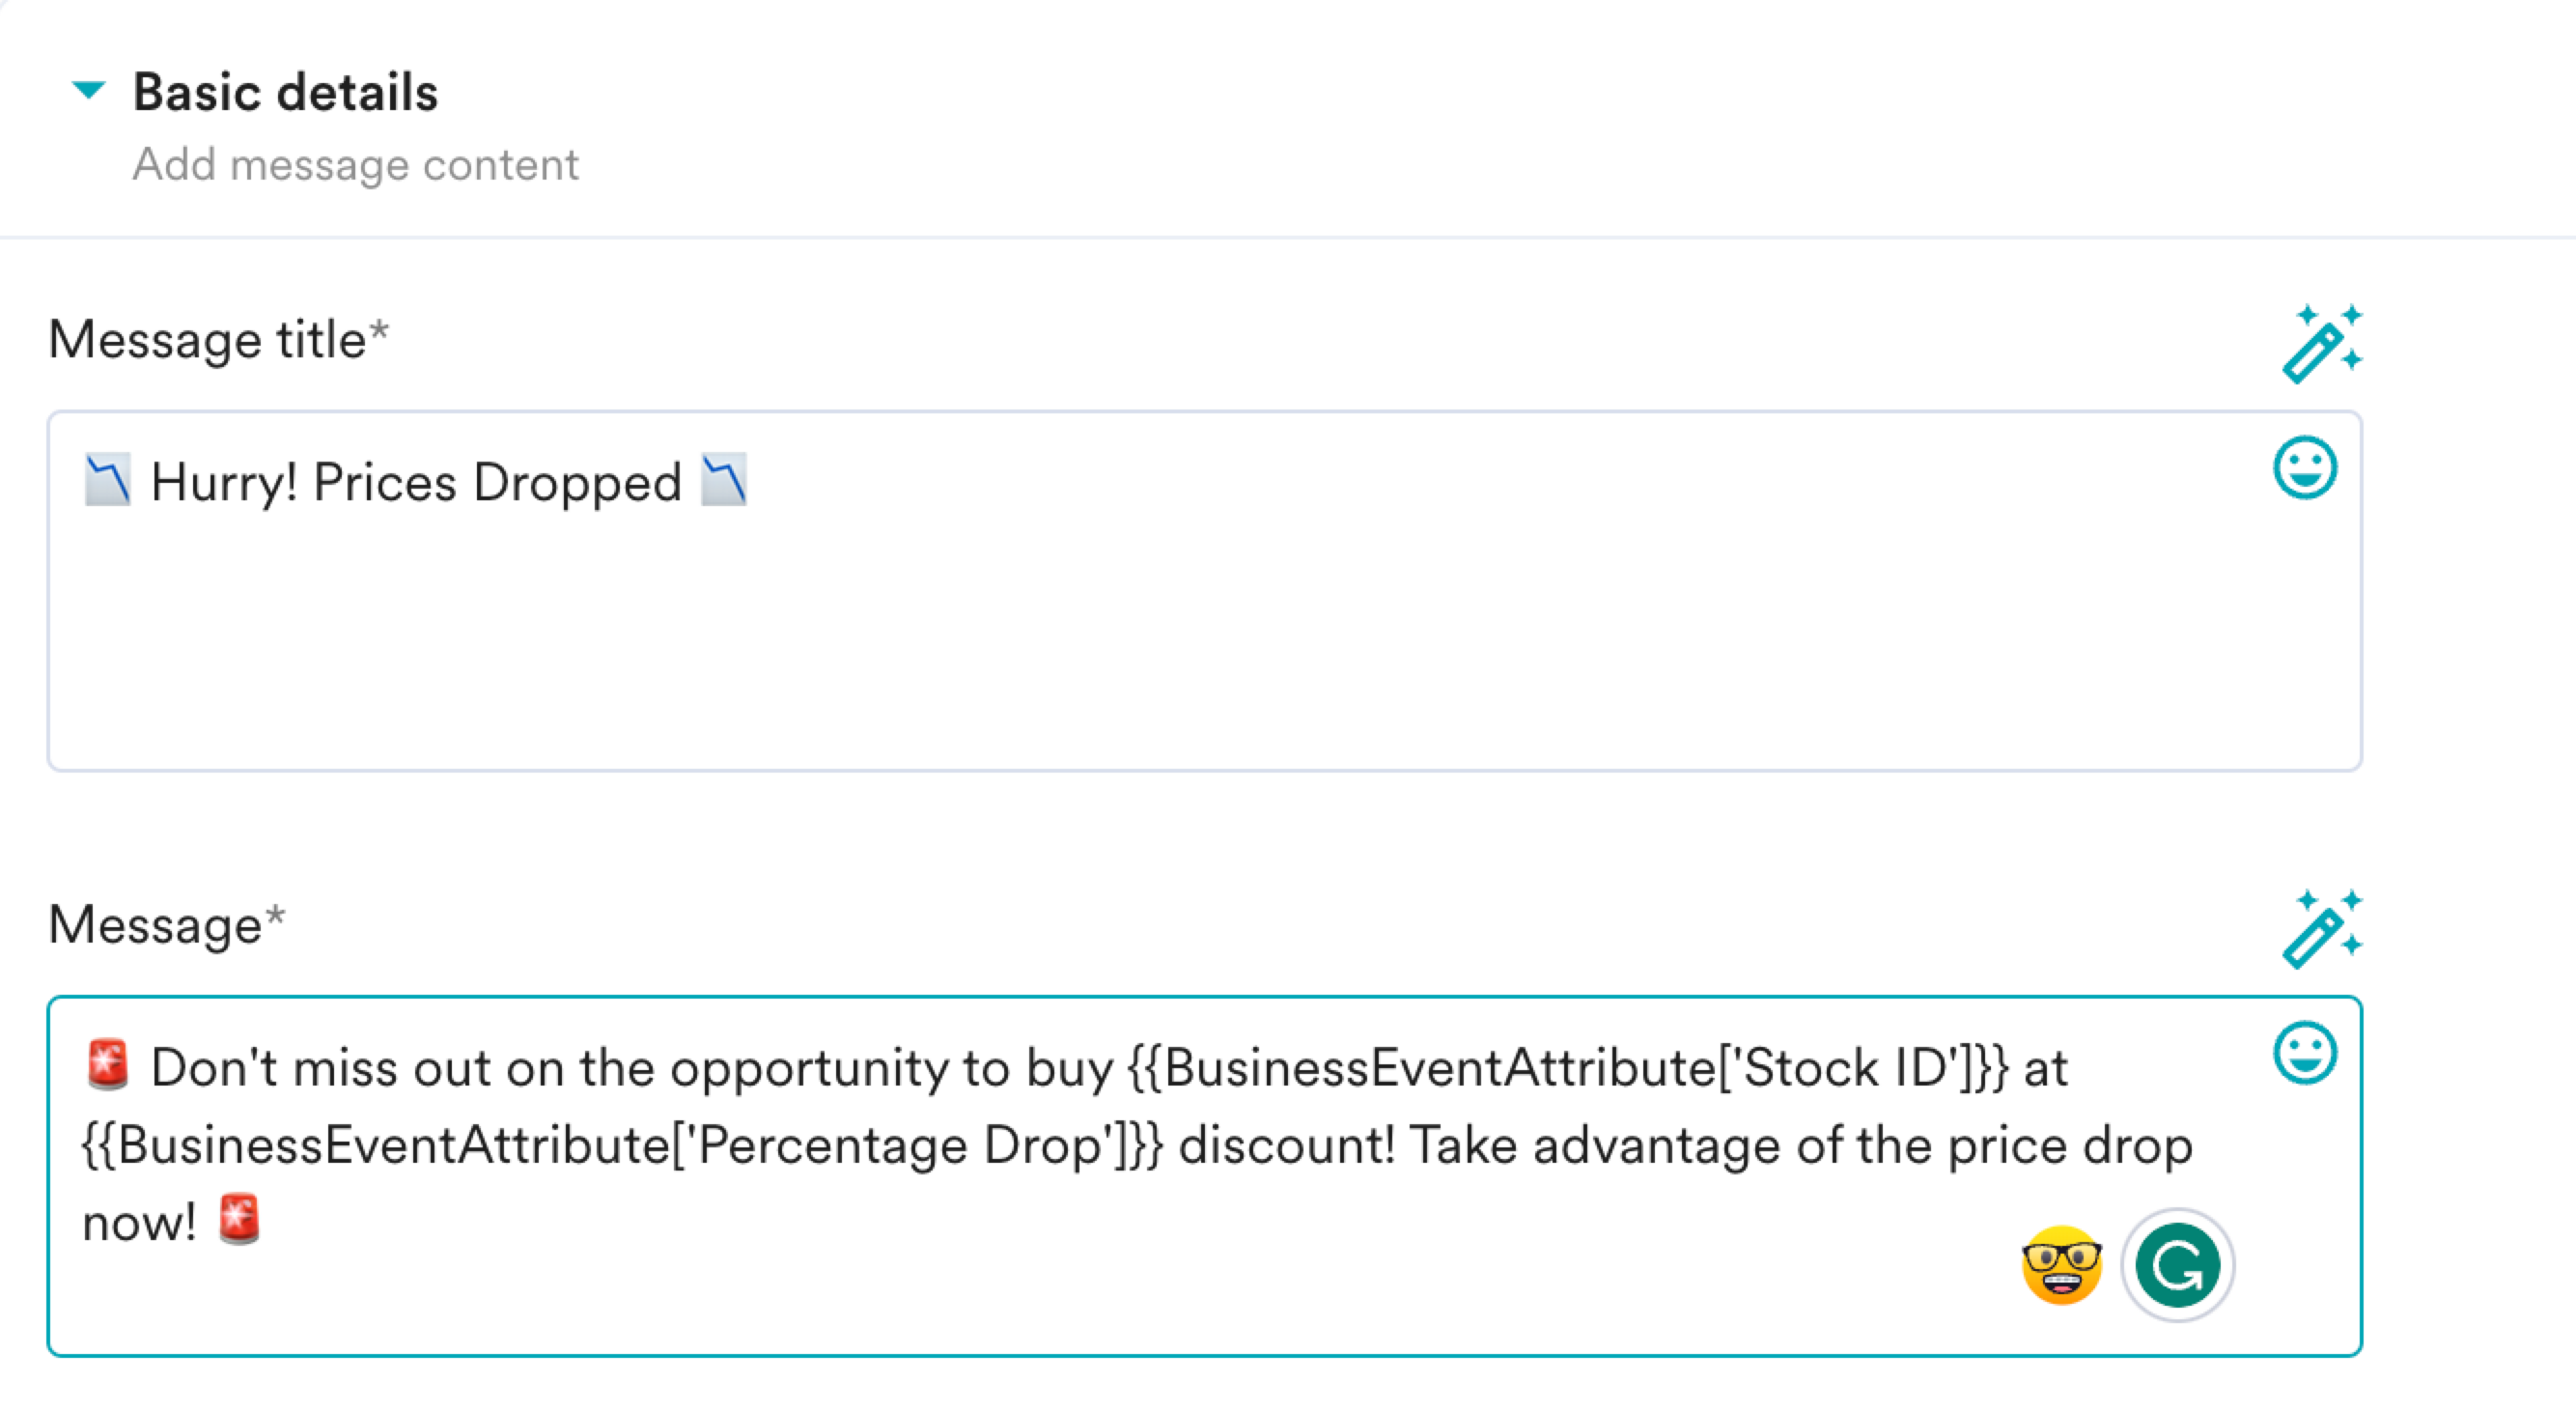Click the Message title label
Screen dimensions: 2576x1412
218,339
